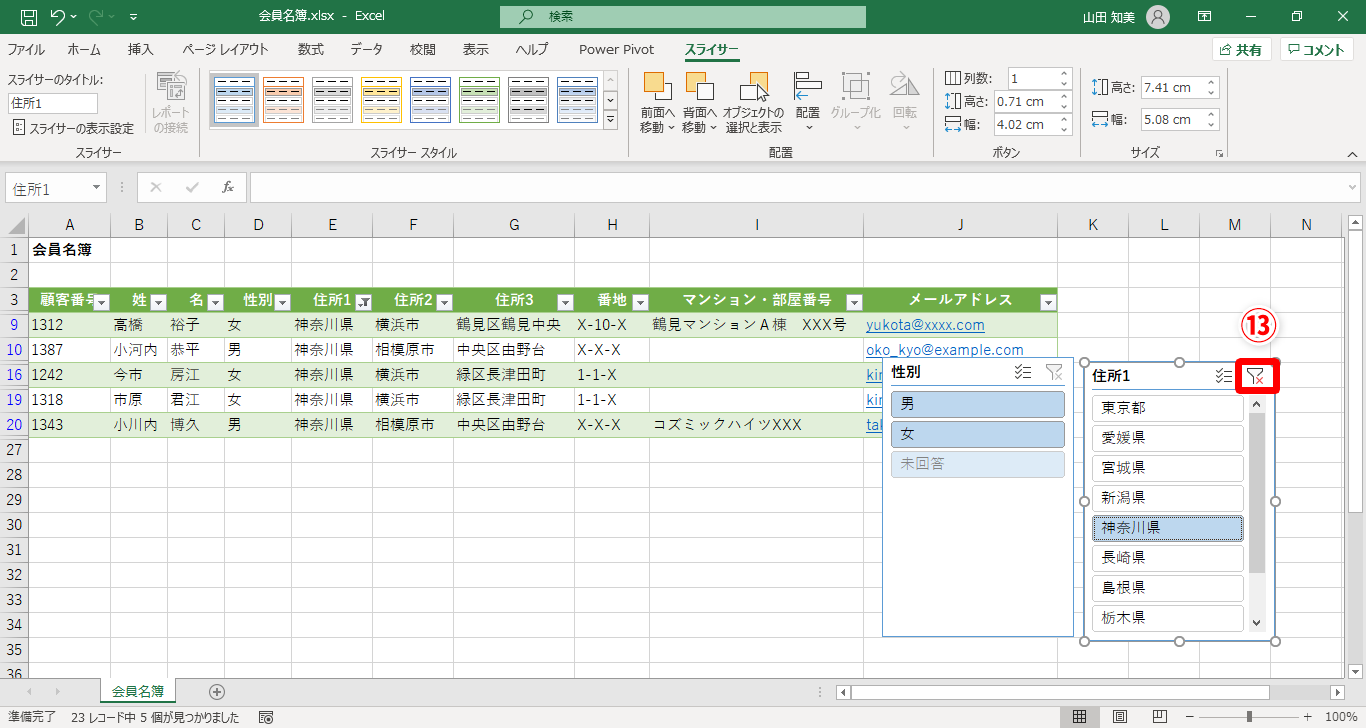Open Quick Access Toolbar customize dropdown

(133, 17)
